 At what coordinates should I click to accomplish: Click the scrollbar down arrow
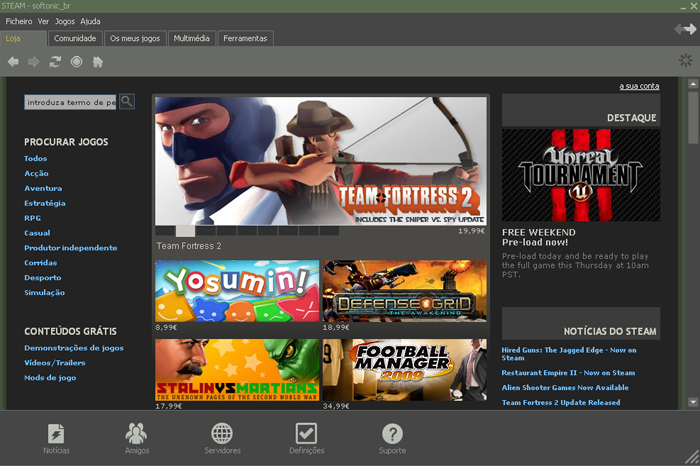(x=693, y=402)
